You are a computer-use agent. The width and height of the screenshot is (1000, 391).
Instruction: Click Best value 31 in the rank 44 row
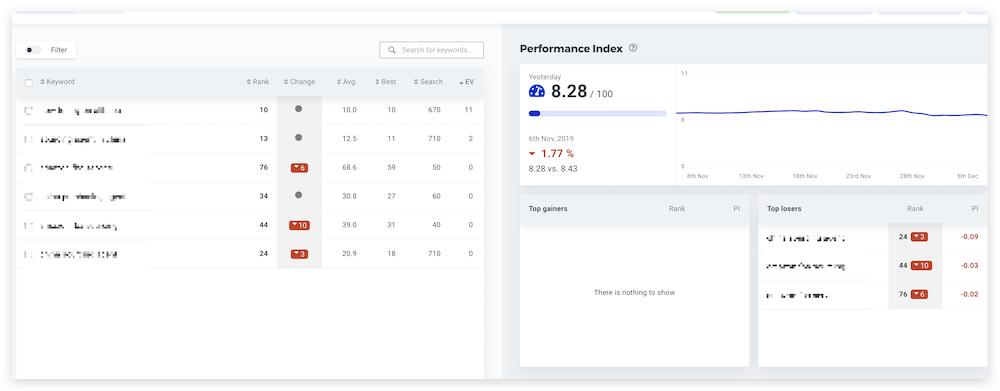[392, 225]
